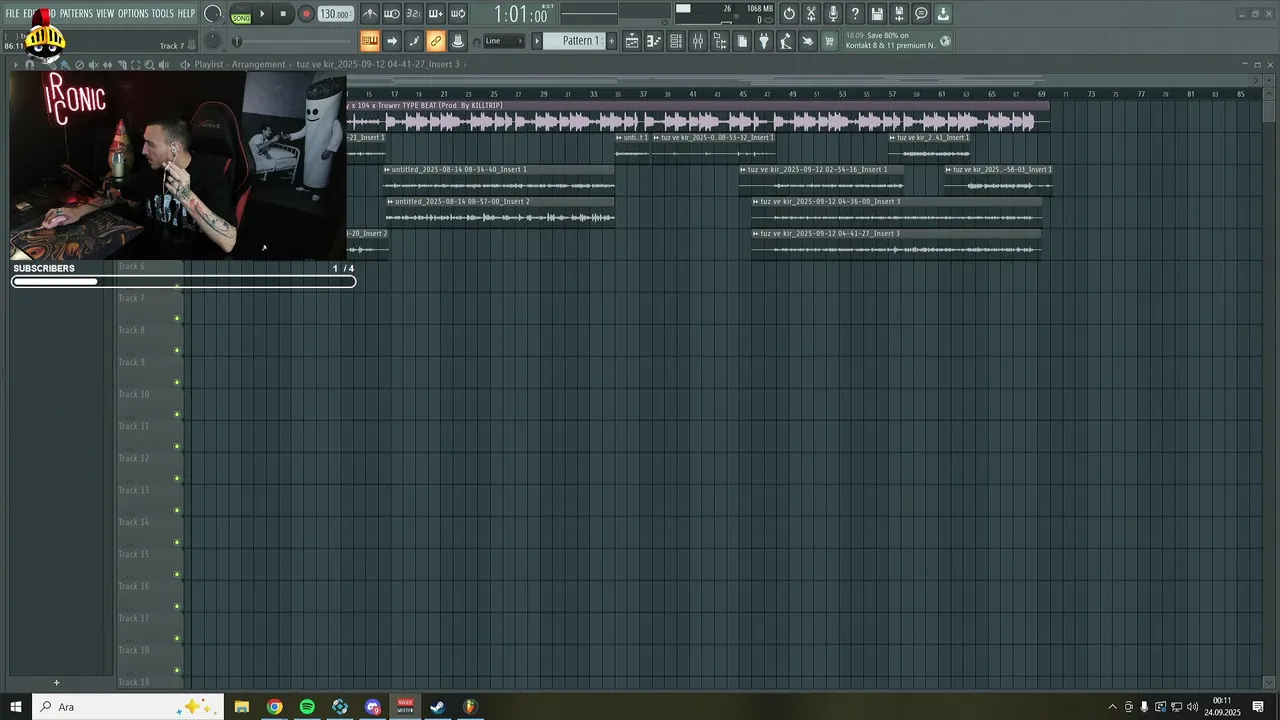Open the Playlist view icon
1280x720 pixels.
(632, 41)
